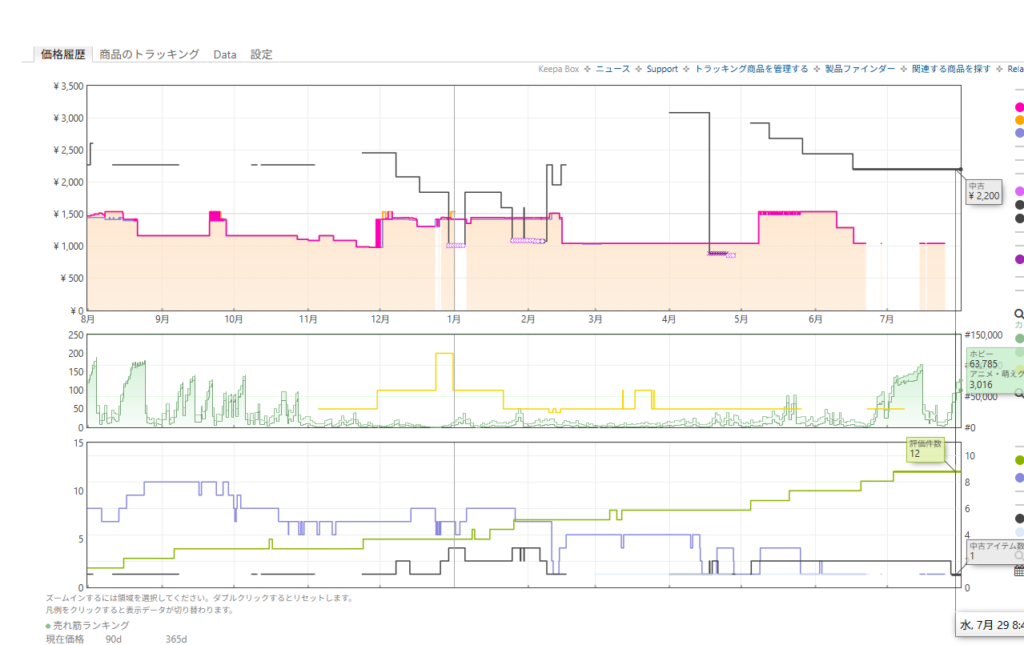Click the light magenta legend dot
This screenshot has height=645, width=1024.
tap(1019, 191)
